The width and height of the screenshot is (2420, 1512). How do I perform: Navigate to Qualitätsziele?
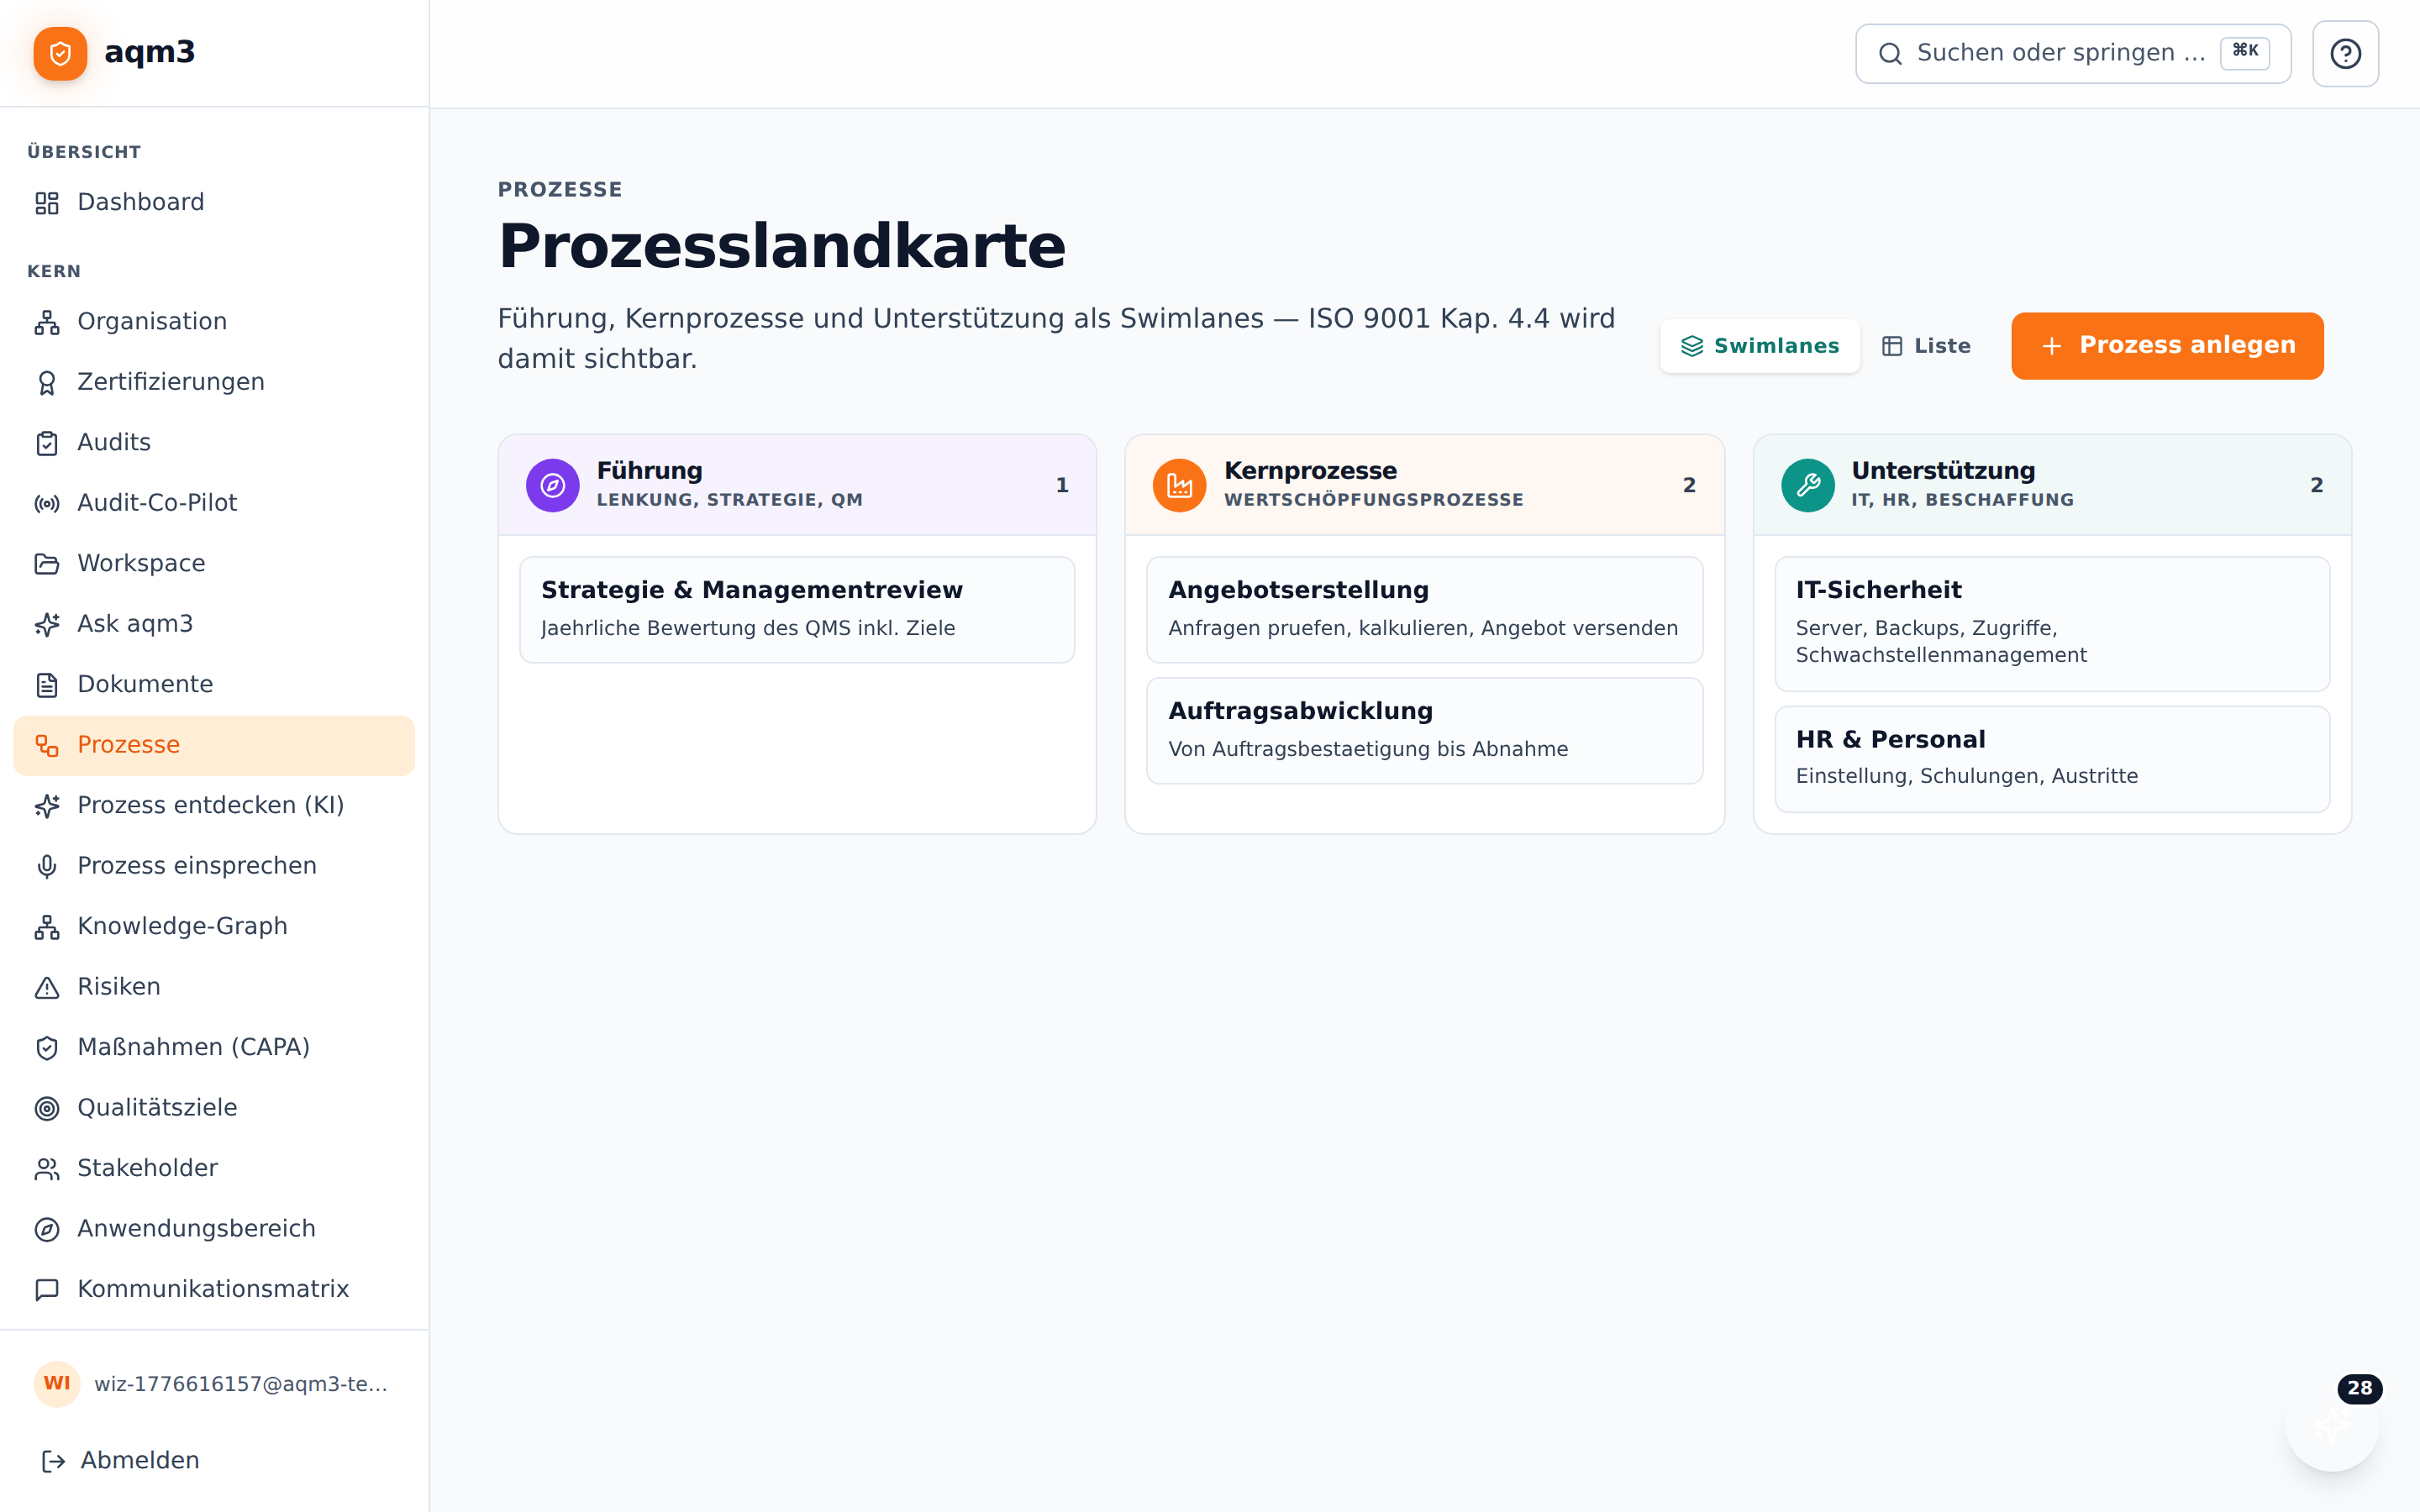[x=214, y=1108]
